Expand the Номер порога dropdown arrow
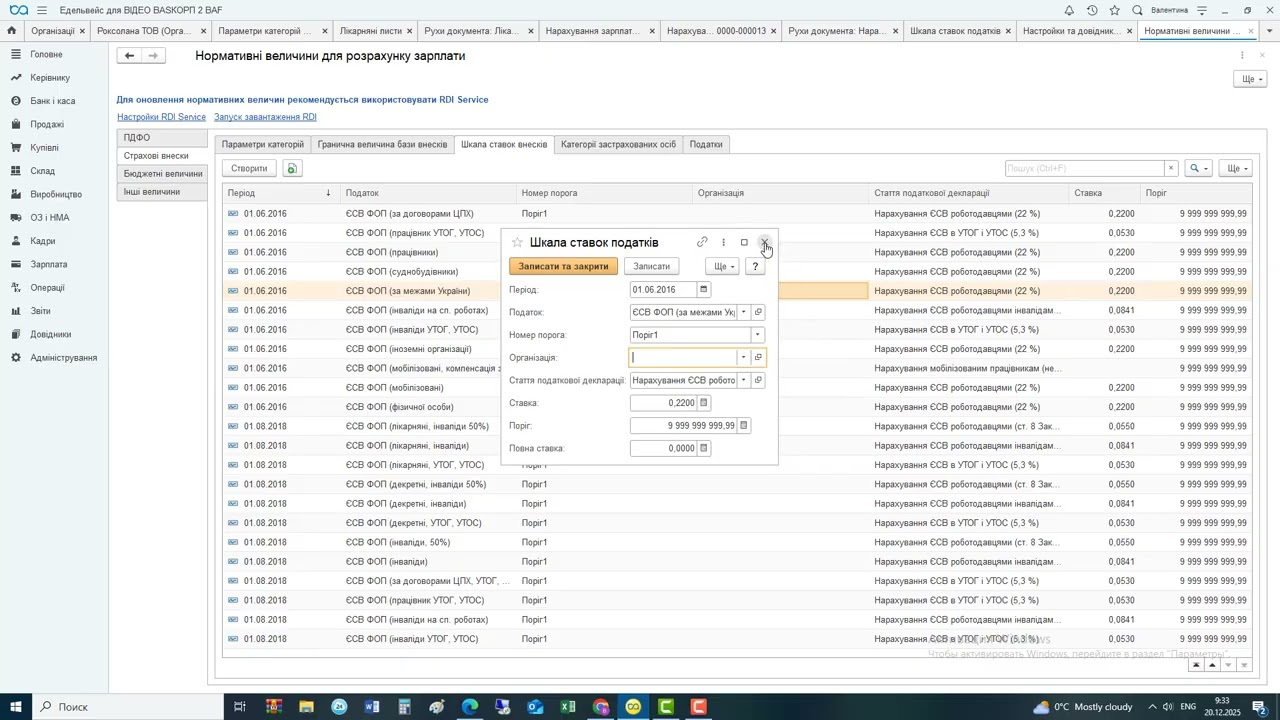 [758, 335]
